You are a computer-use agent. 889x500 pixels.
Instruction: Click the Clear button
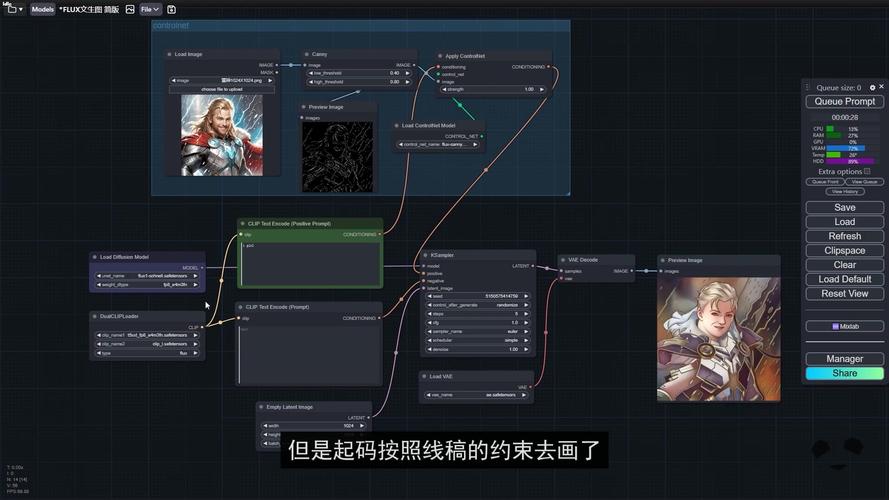pos(844,265)
